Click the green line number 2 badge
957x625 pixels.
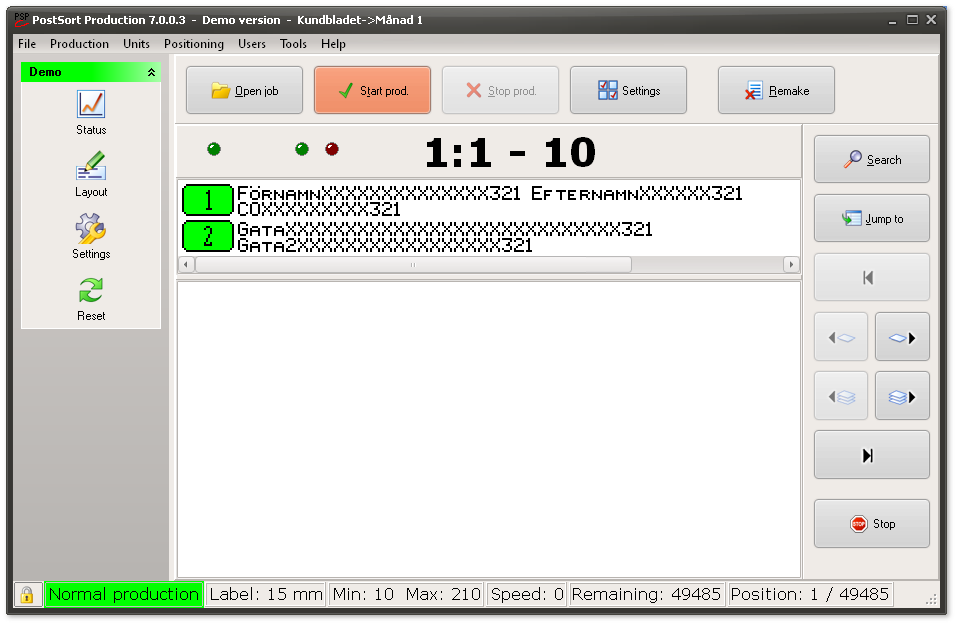(208, 236)
